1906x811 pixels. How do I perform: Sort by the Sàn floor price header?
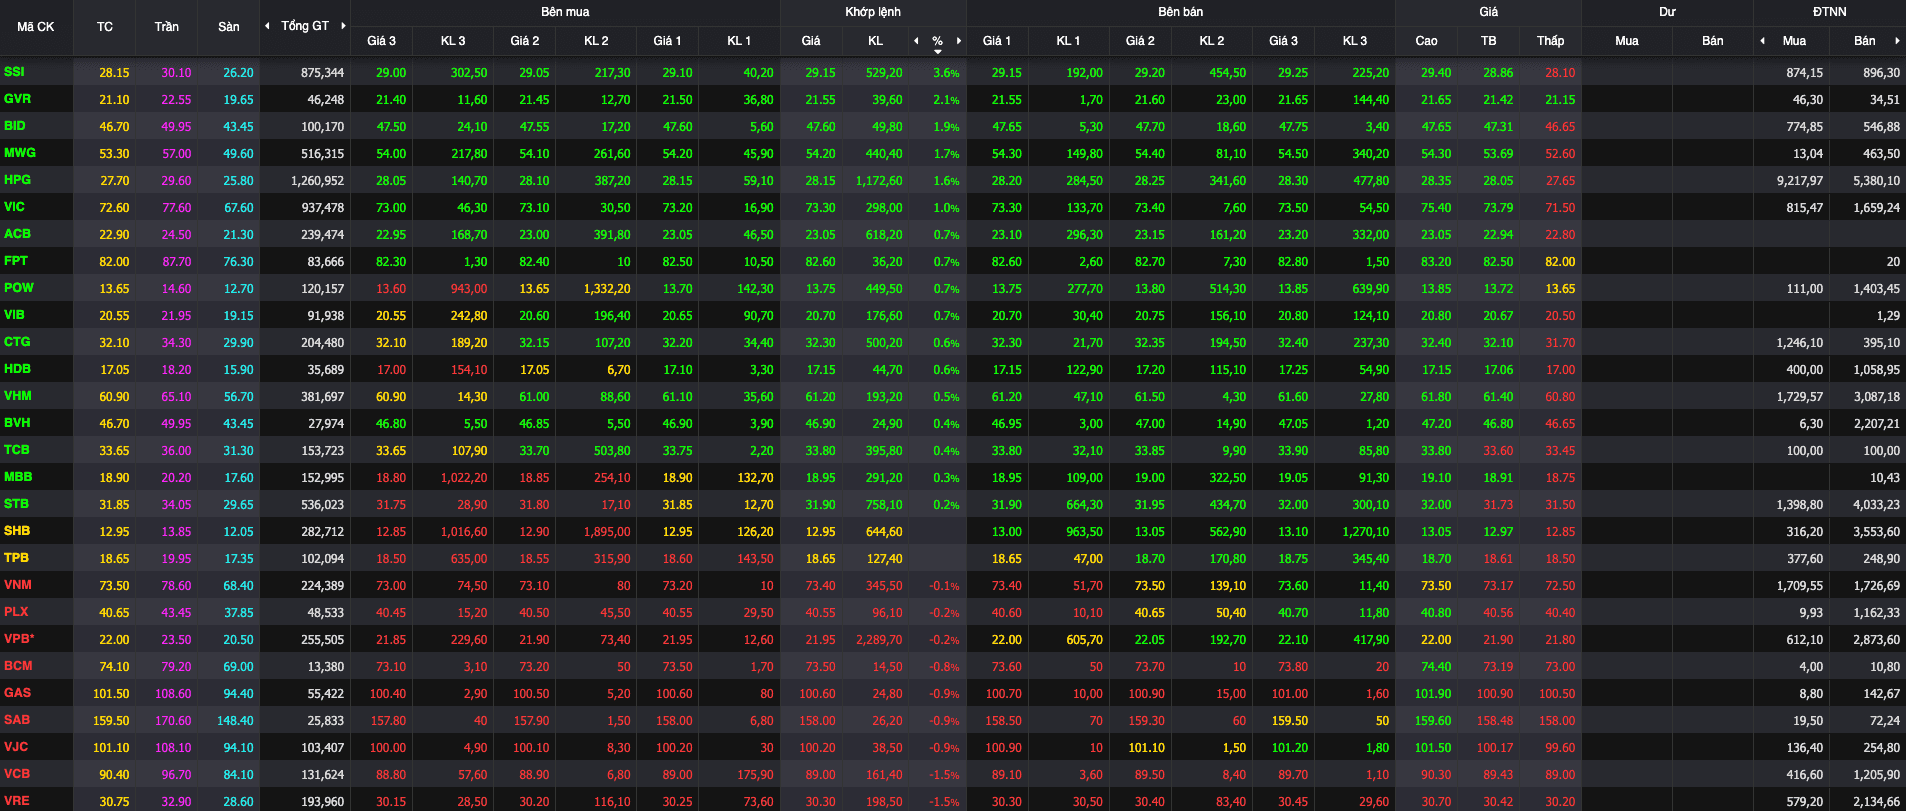229,27
